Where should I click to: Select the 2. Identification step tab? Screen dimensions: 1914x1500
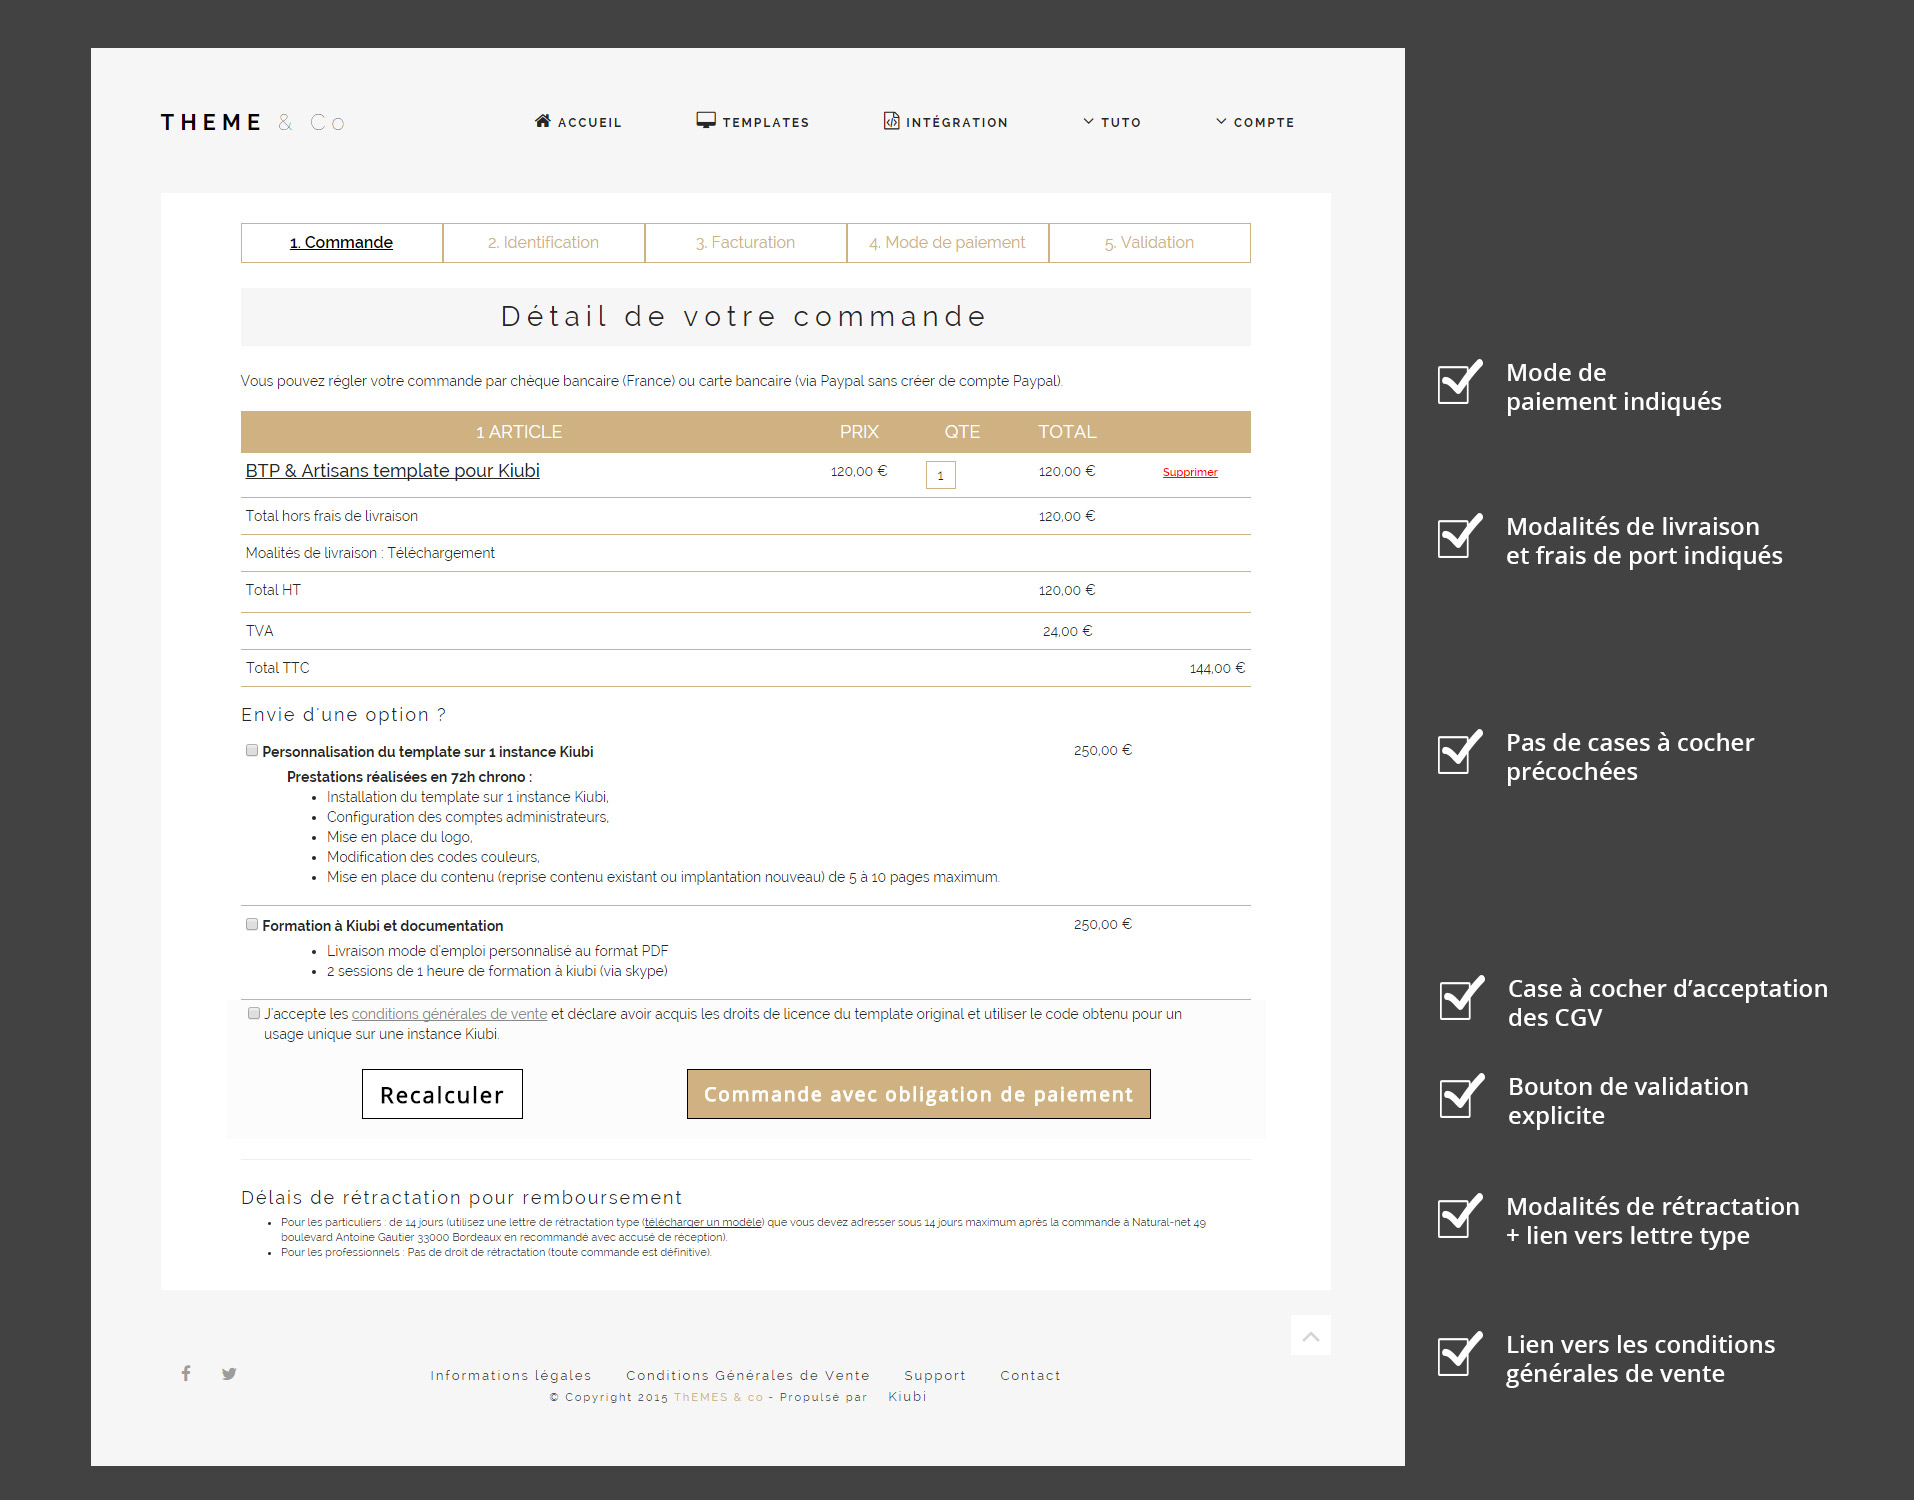pos(543,243)
